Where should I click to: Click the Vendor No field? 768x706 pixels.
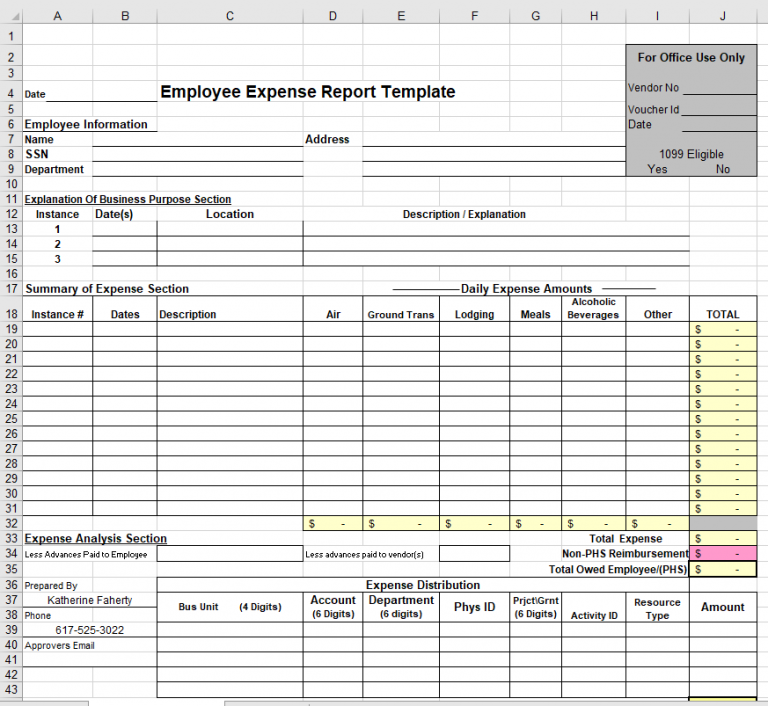[720, 88]
